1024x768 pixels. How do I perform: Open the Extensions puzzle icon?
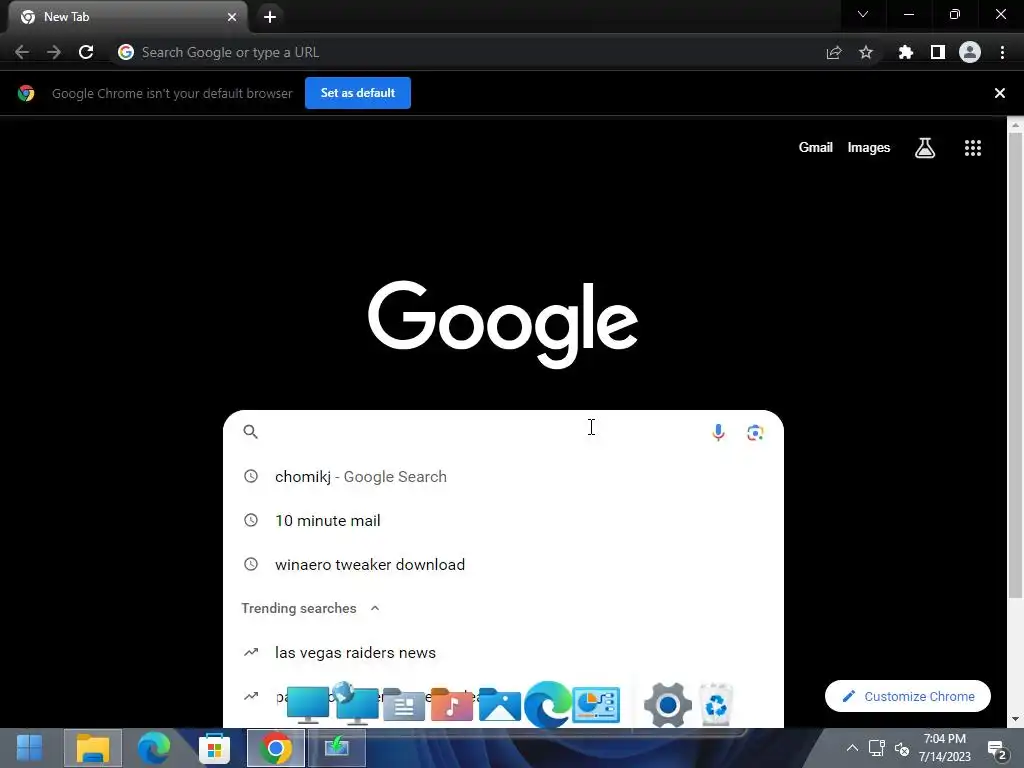click(905, 52)
